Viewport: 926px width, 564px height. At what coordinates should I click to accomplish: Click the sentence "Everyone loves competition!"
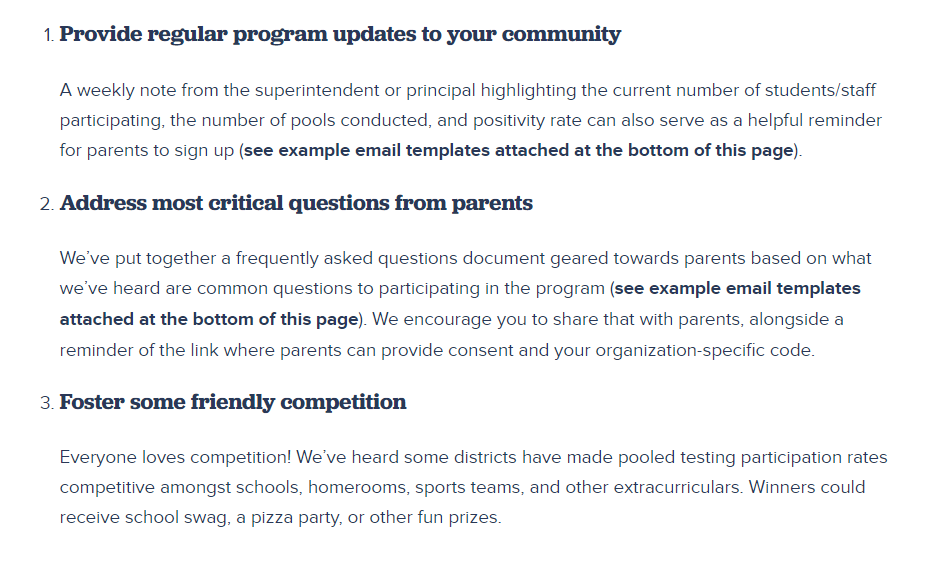[x=176, y=457]
